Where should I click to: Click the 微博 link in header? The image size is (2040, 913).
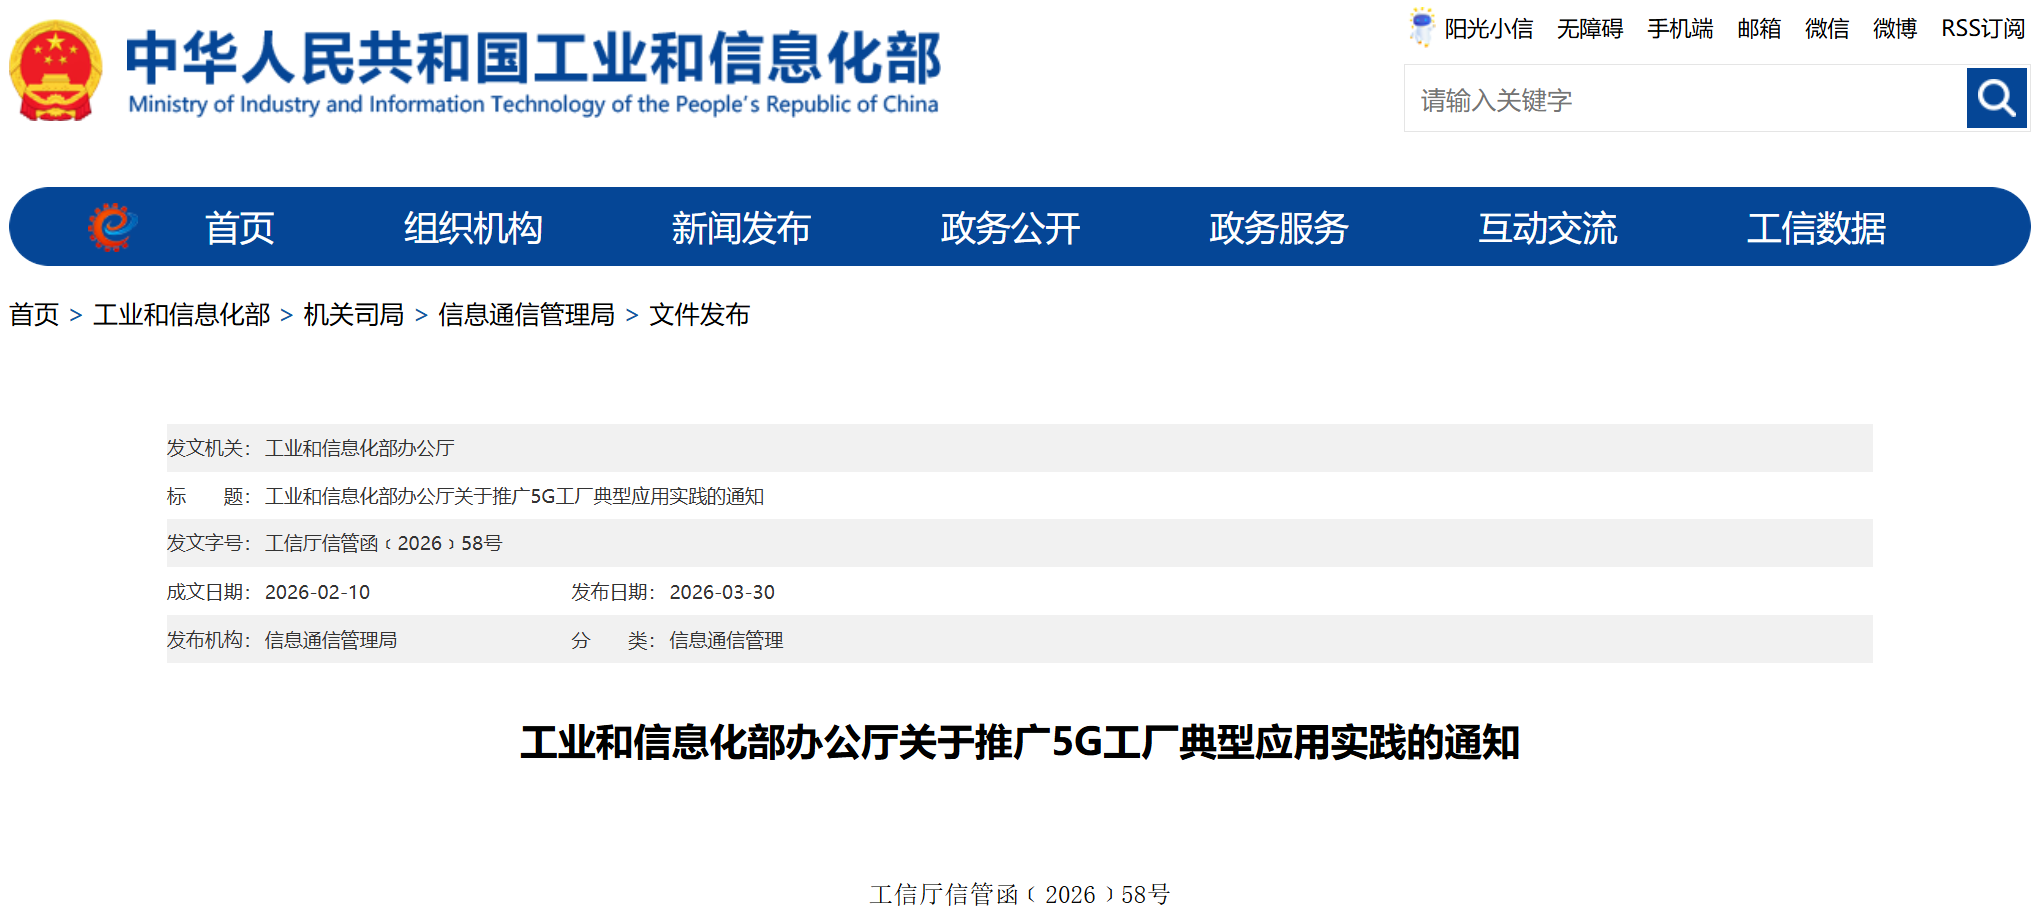pyautogui.click(x=1895, y=29)
